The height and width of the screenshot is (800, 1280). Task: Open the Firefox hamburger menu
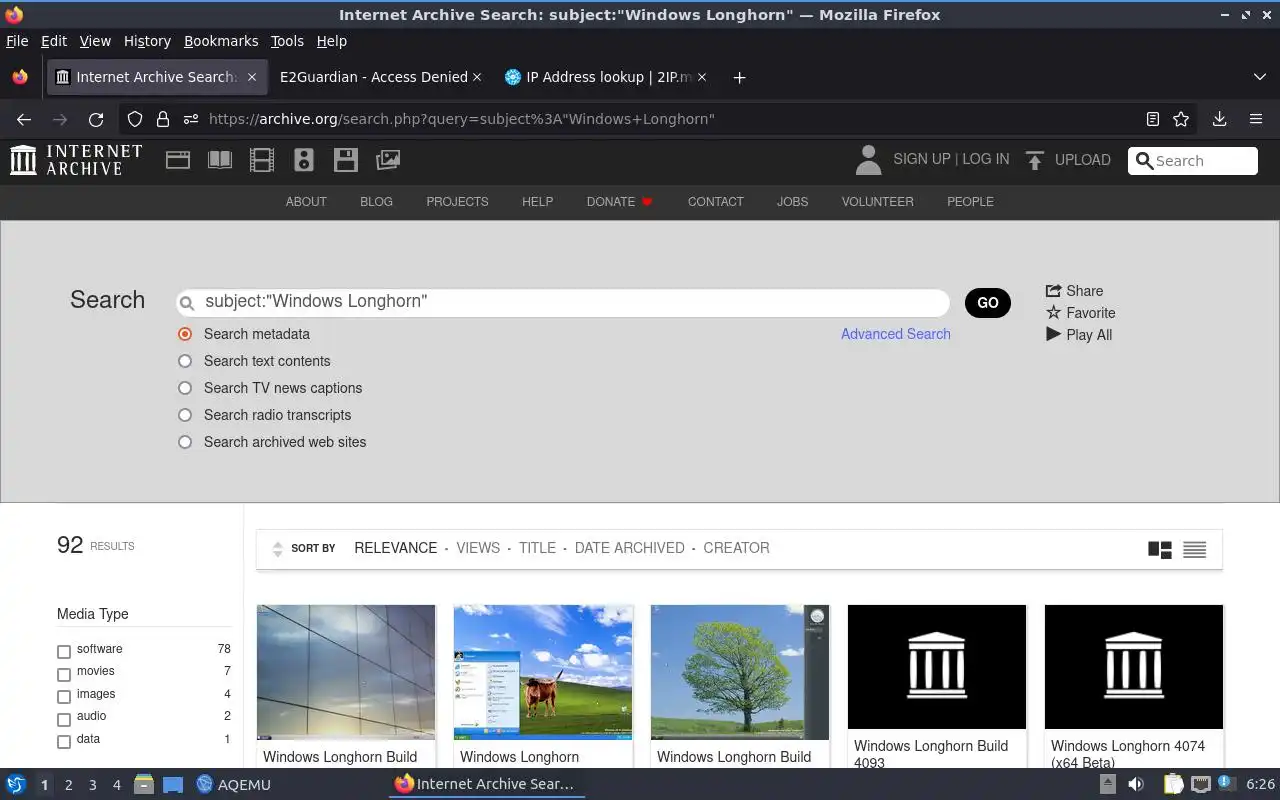tap(1256, 119)
